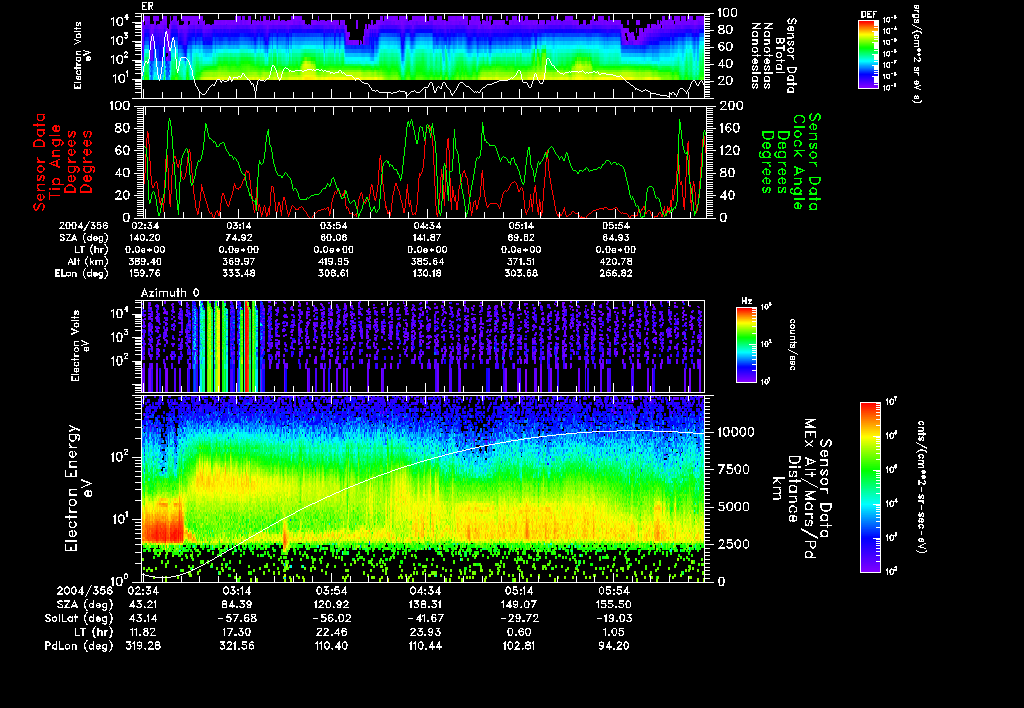Click the Alt value 369.97

click(x=239, y=261)
